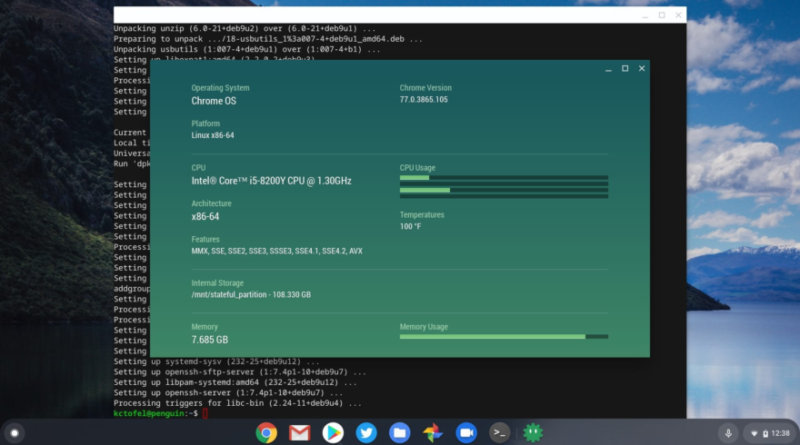Click Terminal line 'Preparing to unpack'

click(x=268, y=39)
